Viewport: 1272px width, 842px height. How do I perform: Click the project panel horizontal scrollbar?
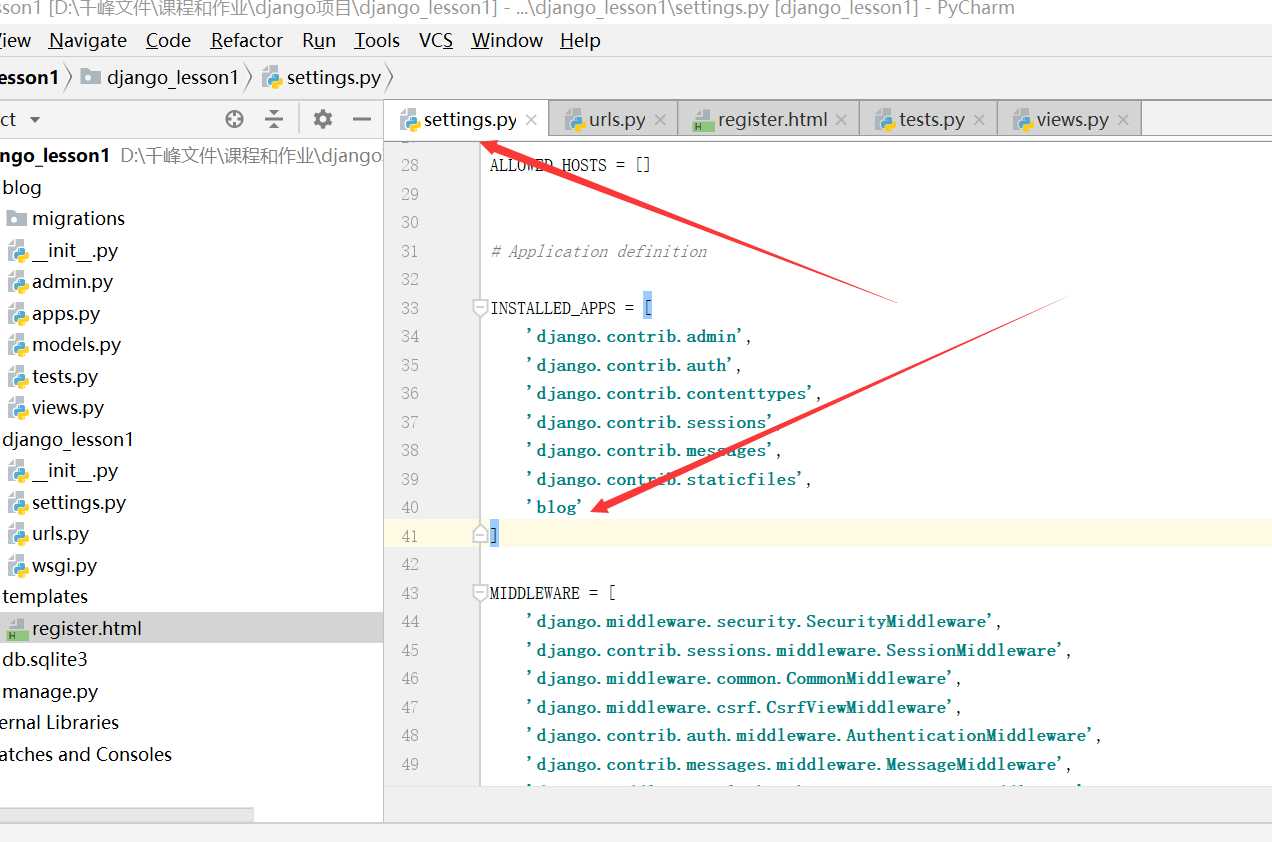point(127,814)
